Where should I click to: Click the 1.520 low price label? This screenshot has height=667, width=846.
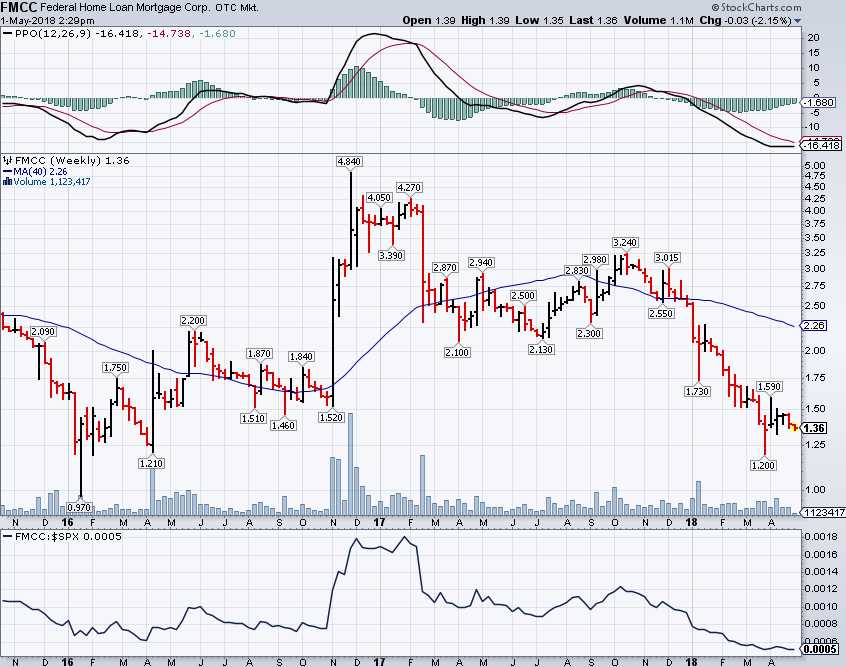pos(331,418)
